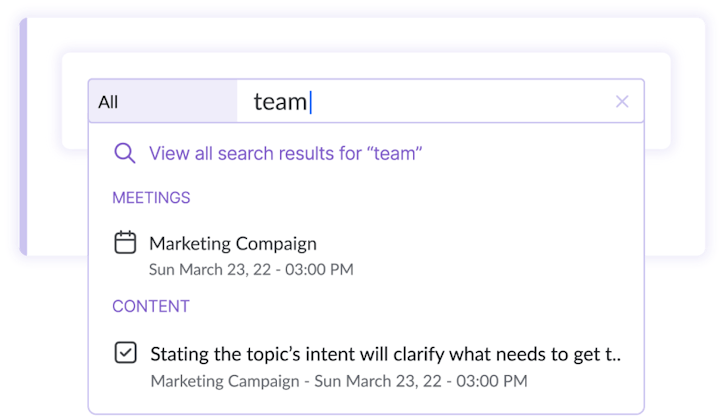Select the date line "Sun March 23, 22 - 03:00 PM" under Marketing Compaign
This screenshot has width=724, height=419.
(x=251, y=269)
